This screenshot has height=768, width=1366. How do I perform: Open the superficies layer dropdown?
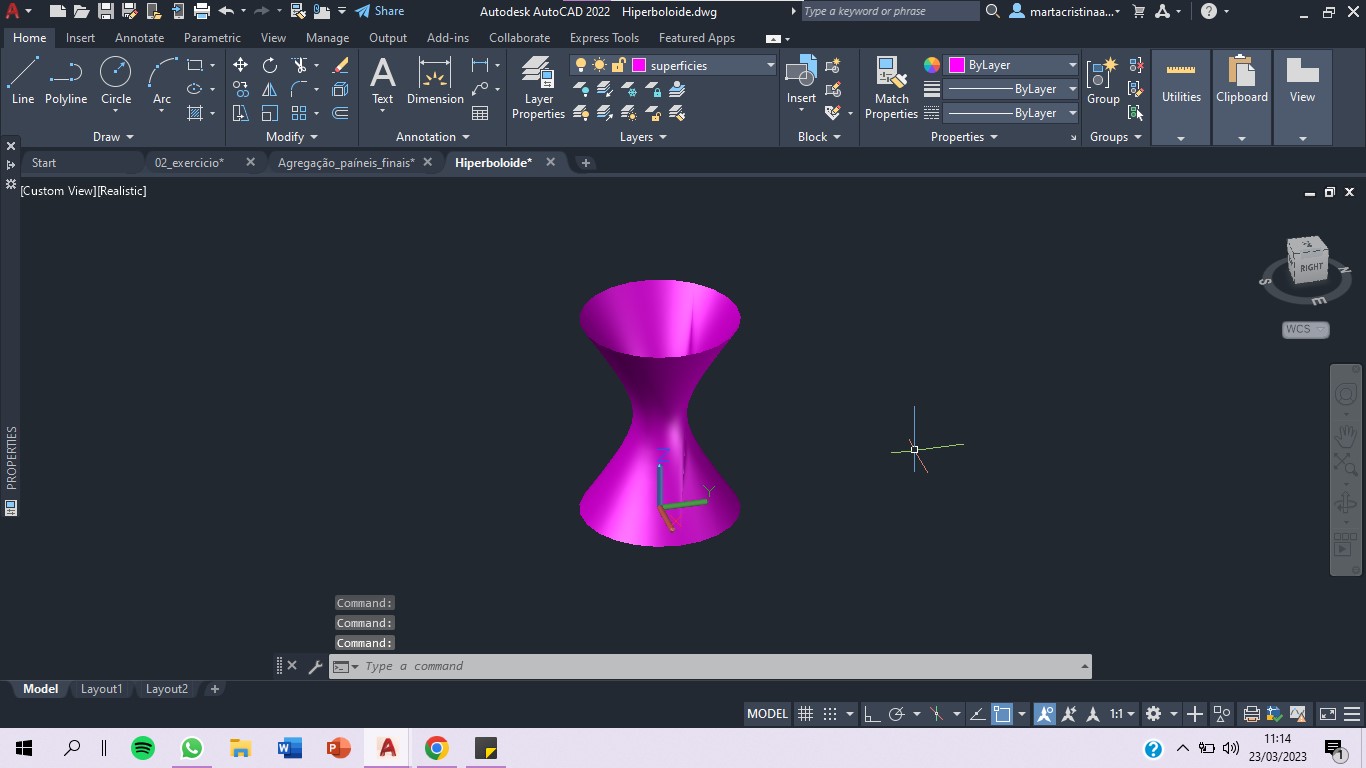(x=770, y=65)
